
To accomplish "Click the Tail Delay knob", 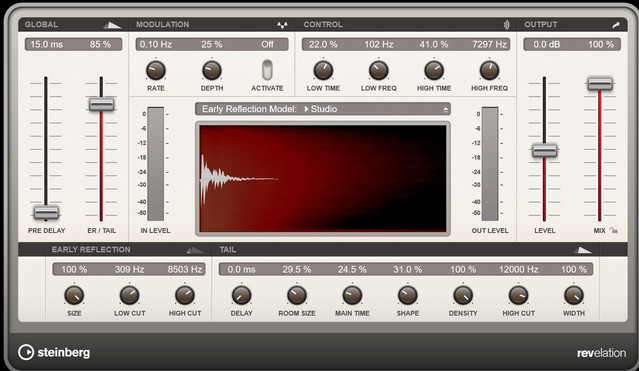I will coord(241,295).
